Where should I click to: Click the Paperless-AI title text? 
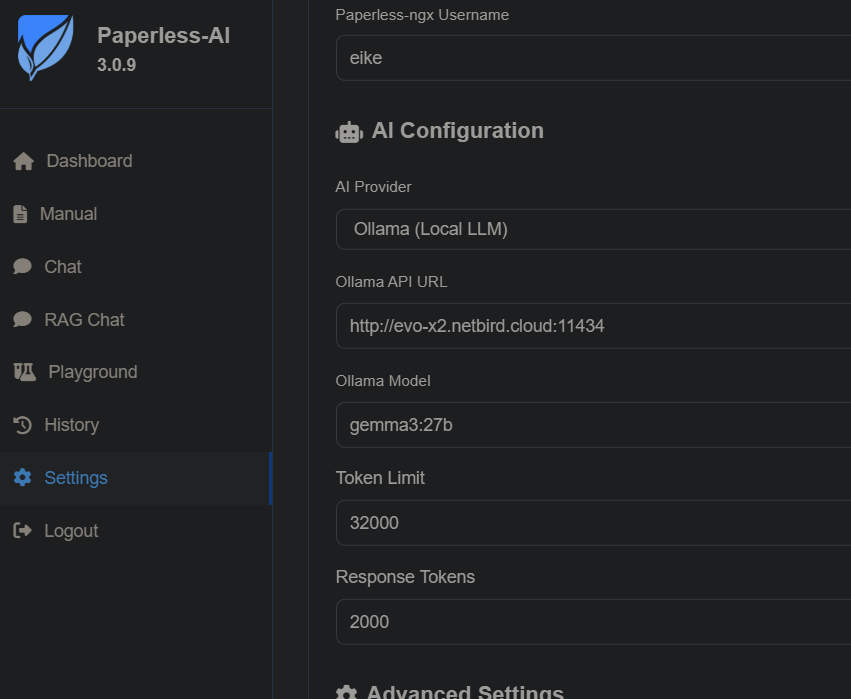tap(163, 36)
